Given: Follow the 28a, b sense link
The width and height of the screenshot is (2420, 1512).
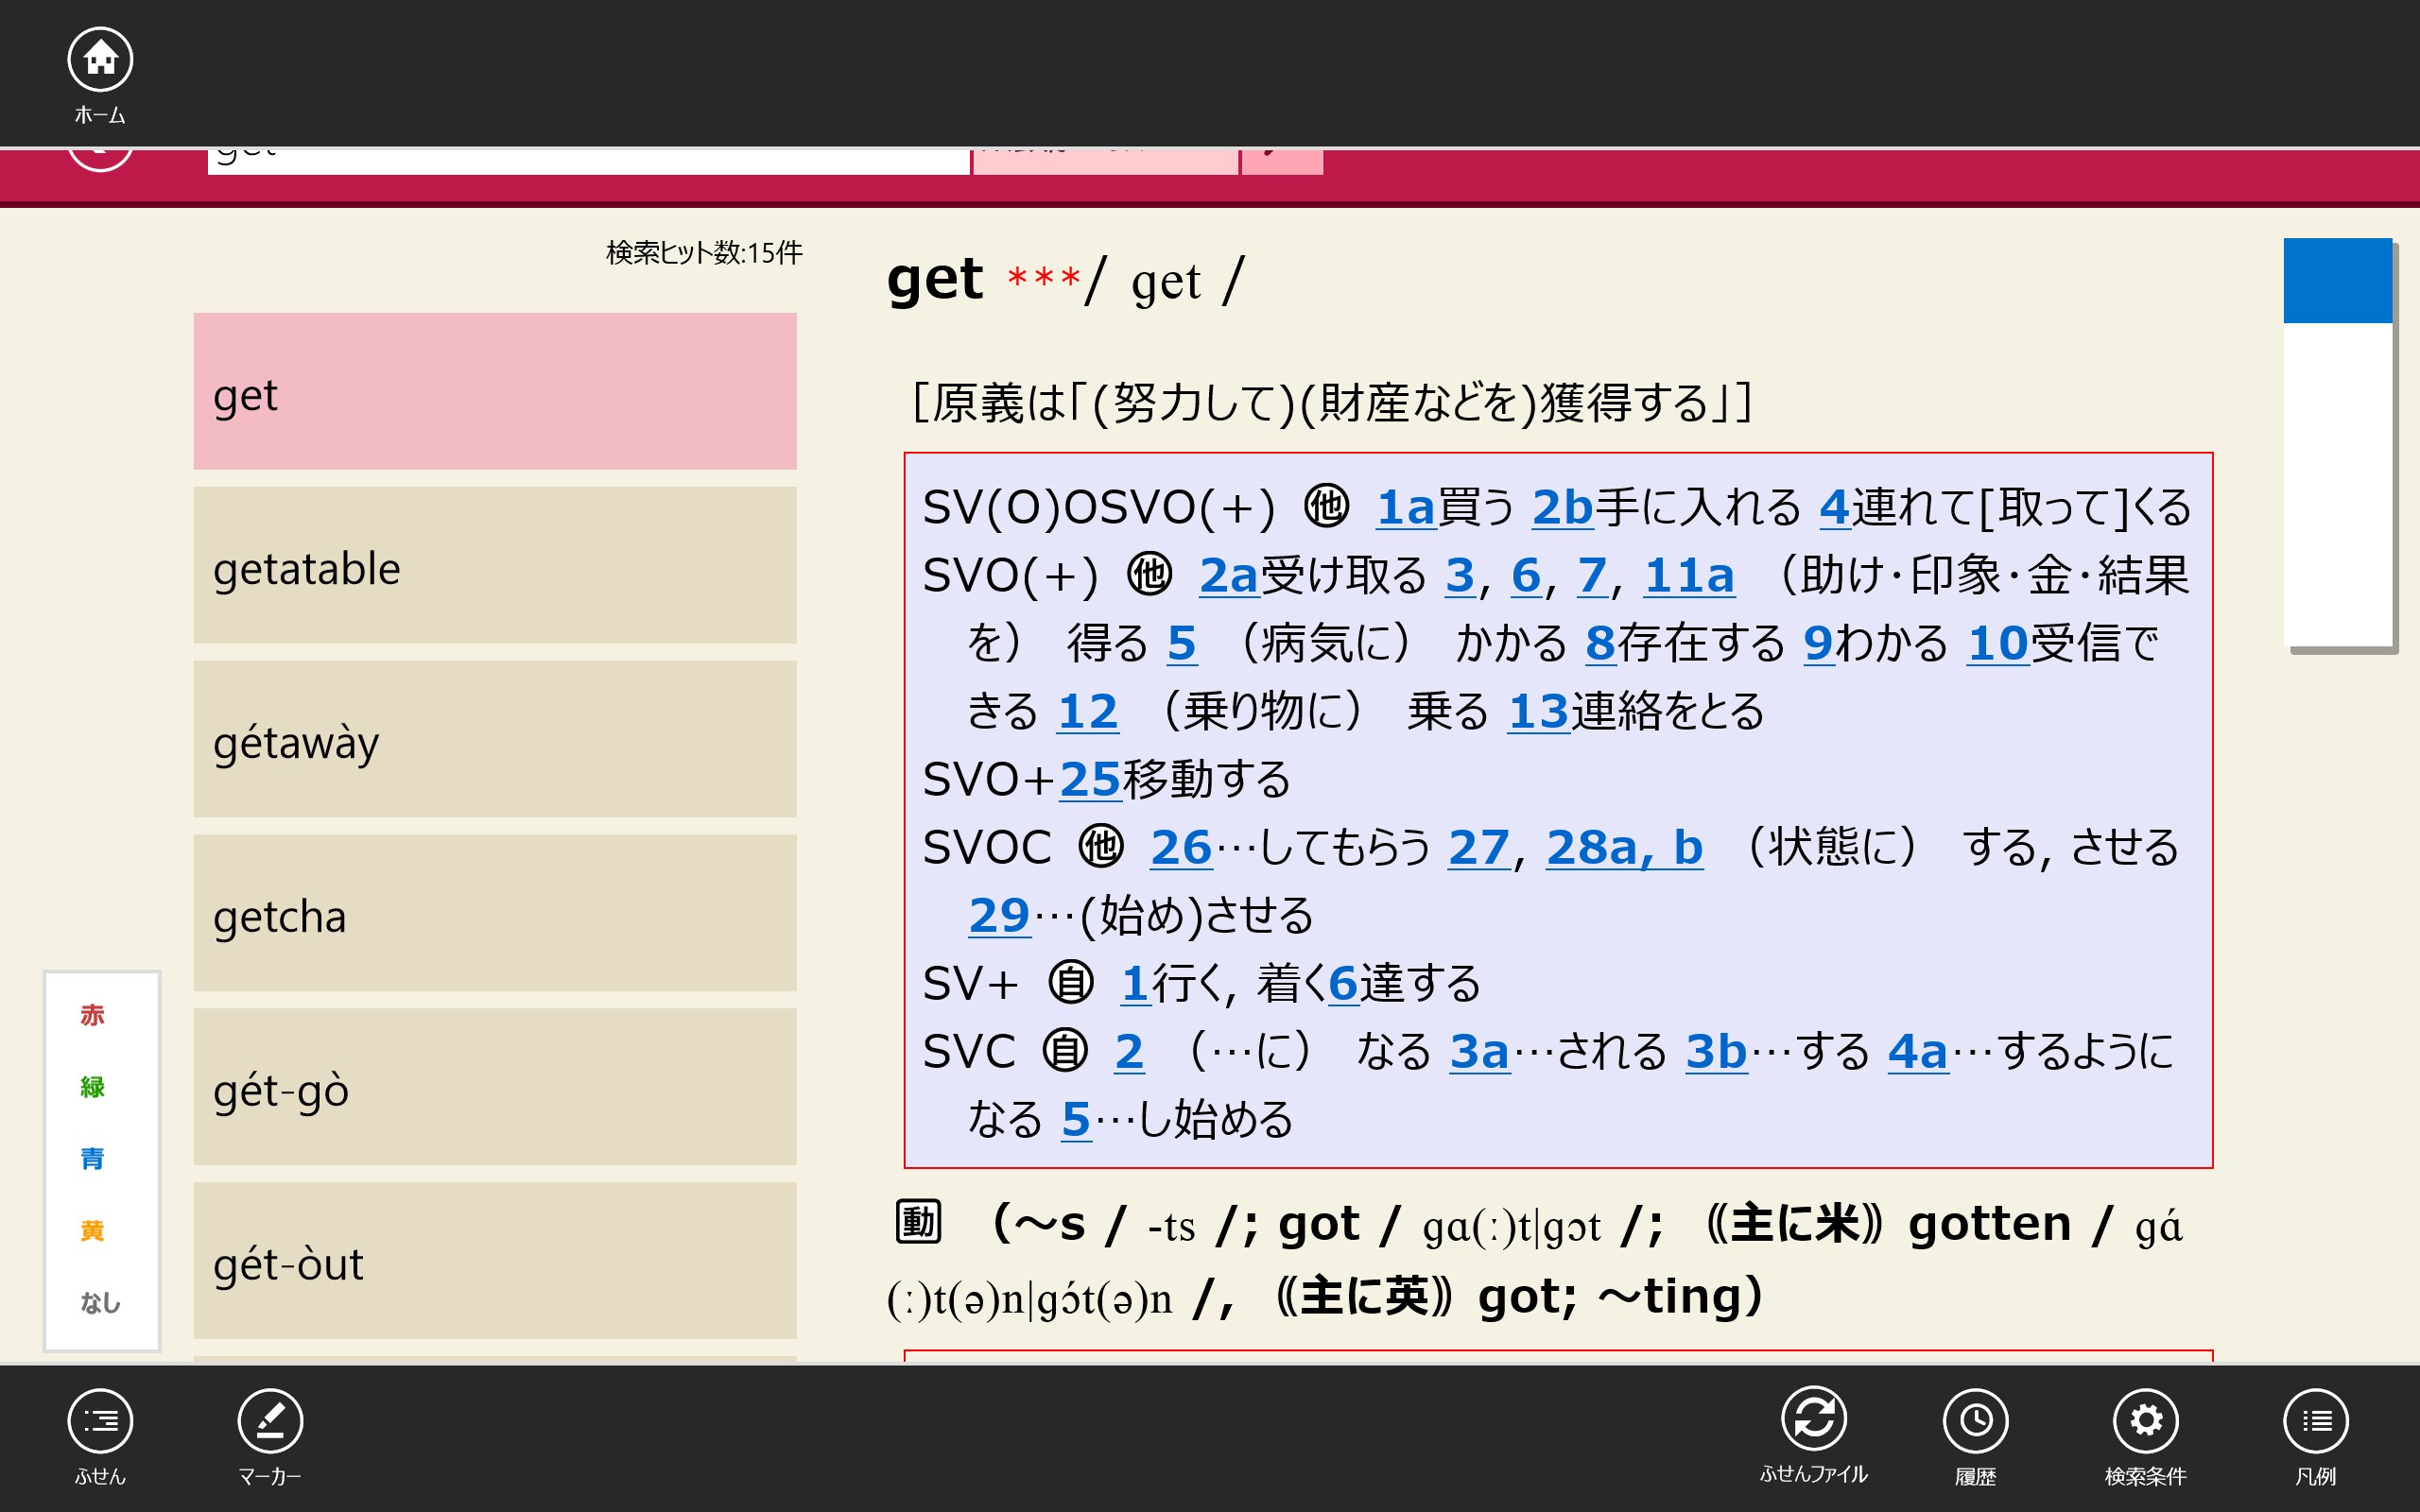Looking at the screenshot, I should (x=1624, y=847).
